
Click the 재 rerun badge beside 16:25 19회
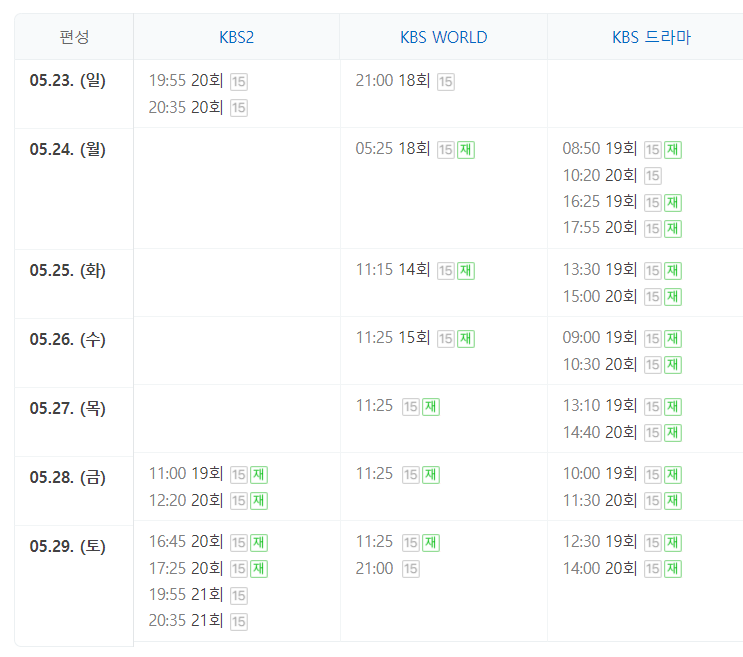click(x=673, y=202)
